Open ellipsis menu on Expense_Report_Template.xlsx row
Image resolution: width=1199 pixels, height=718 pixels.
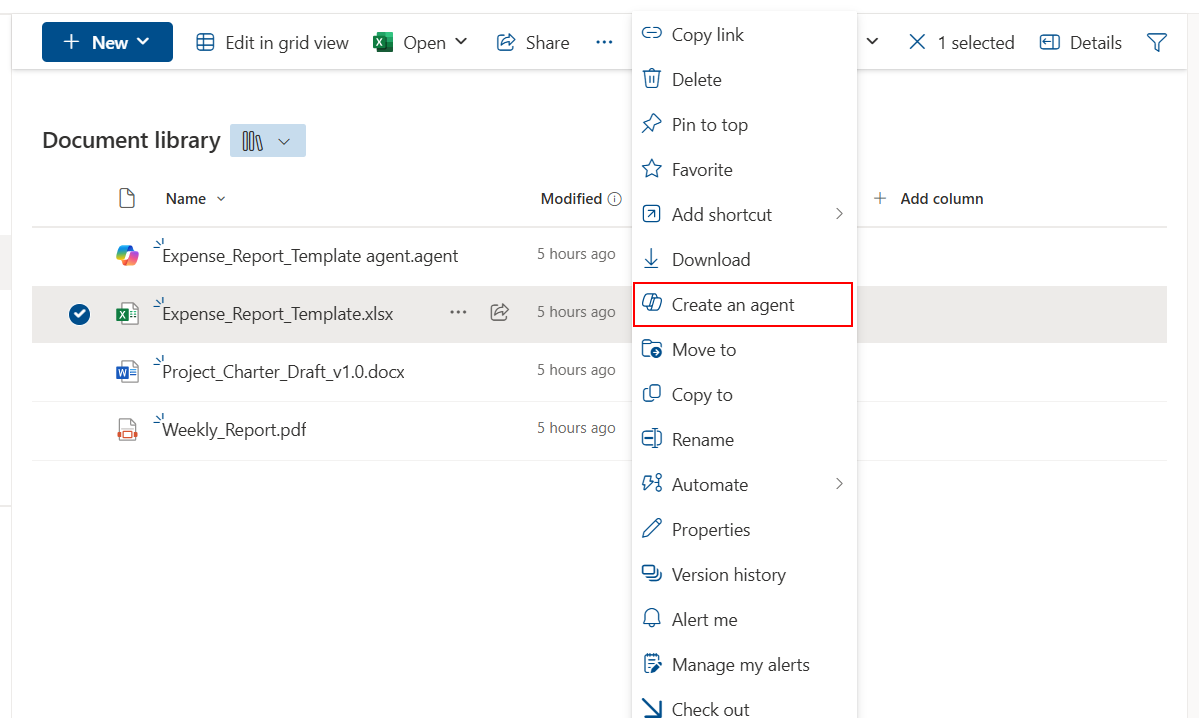point(458,312)
